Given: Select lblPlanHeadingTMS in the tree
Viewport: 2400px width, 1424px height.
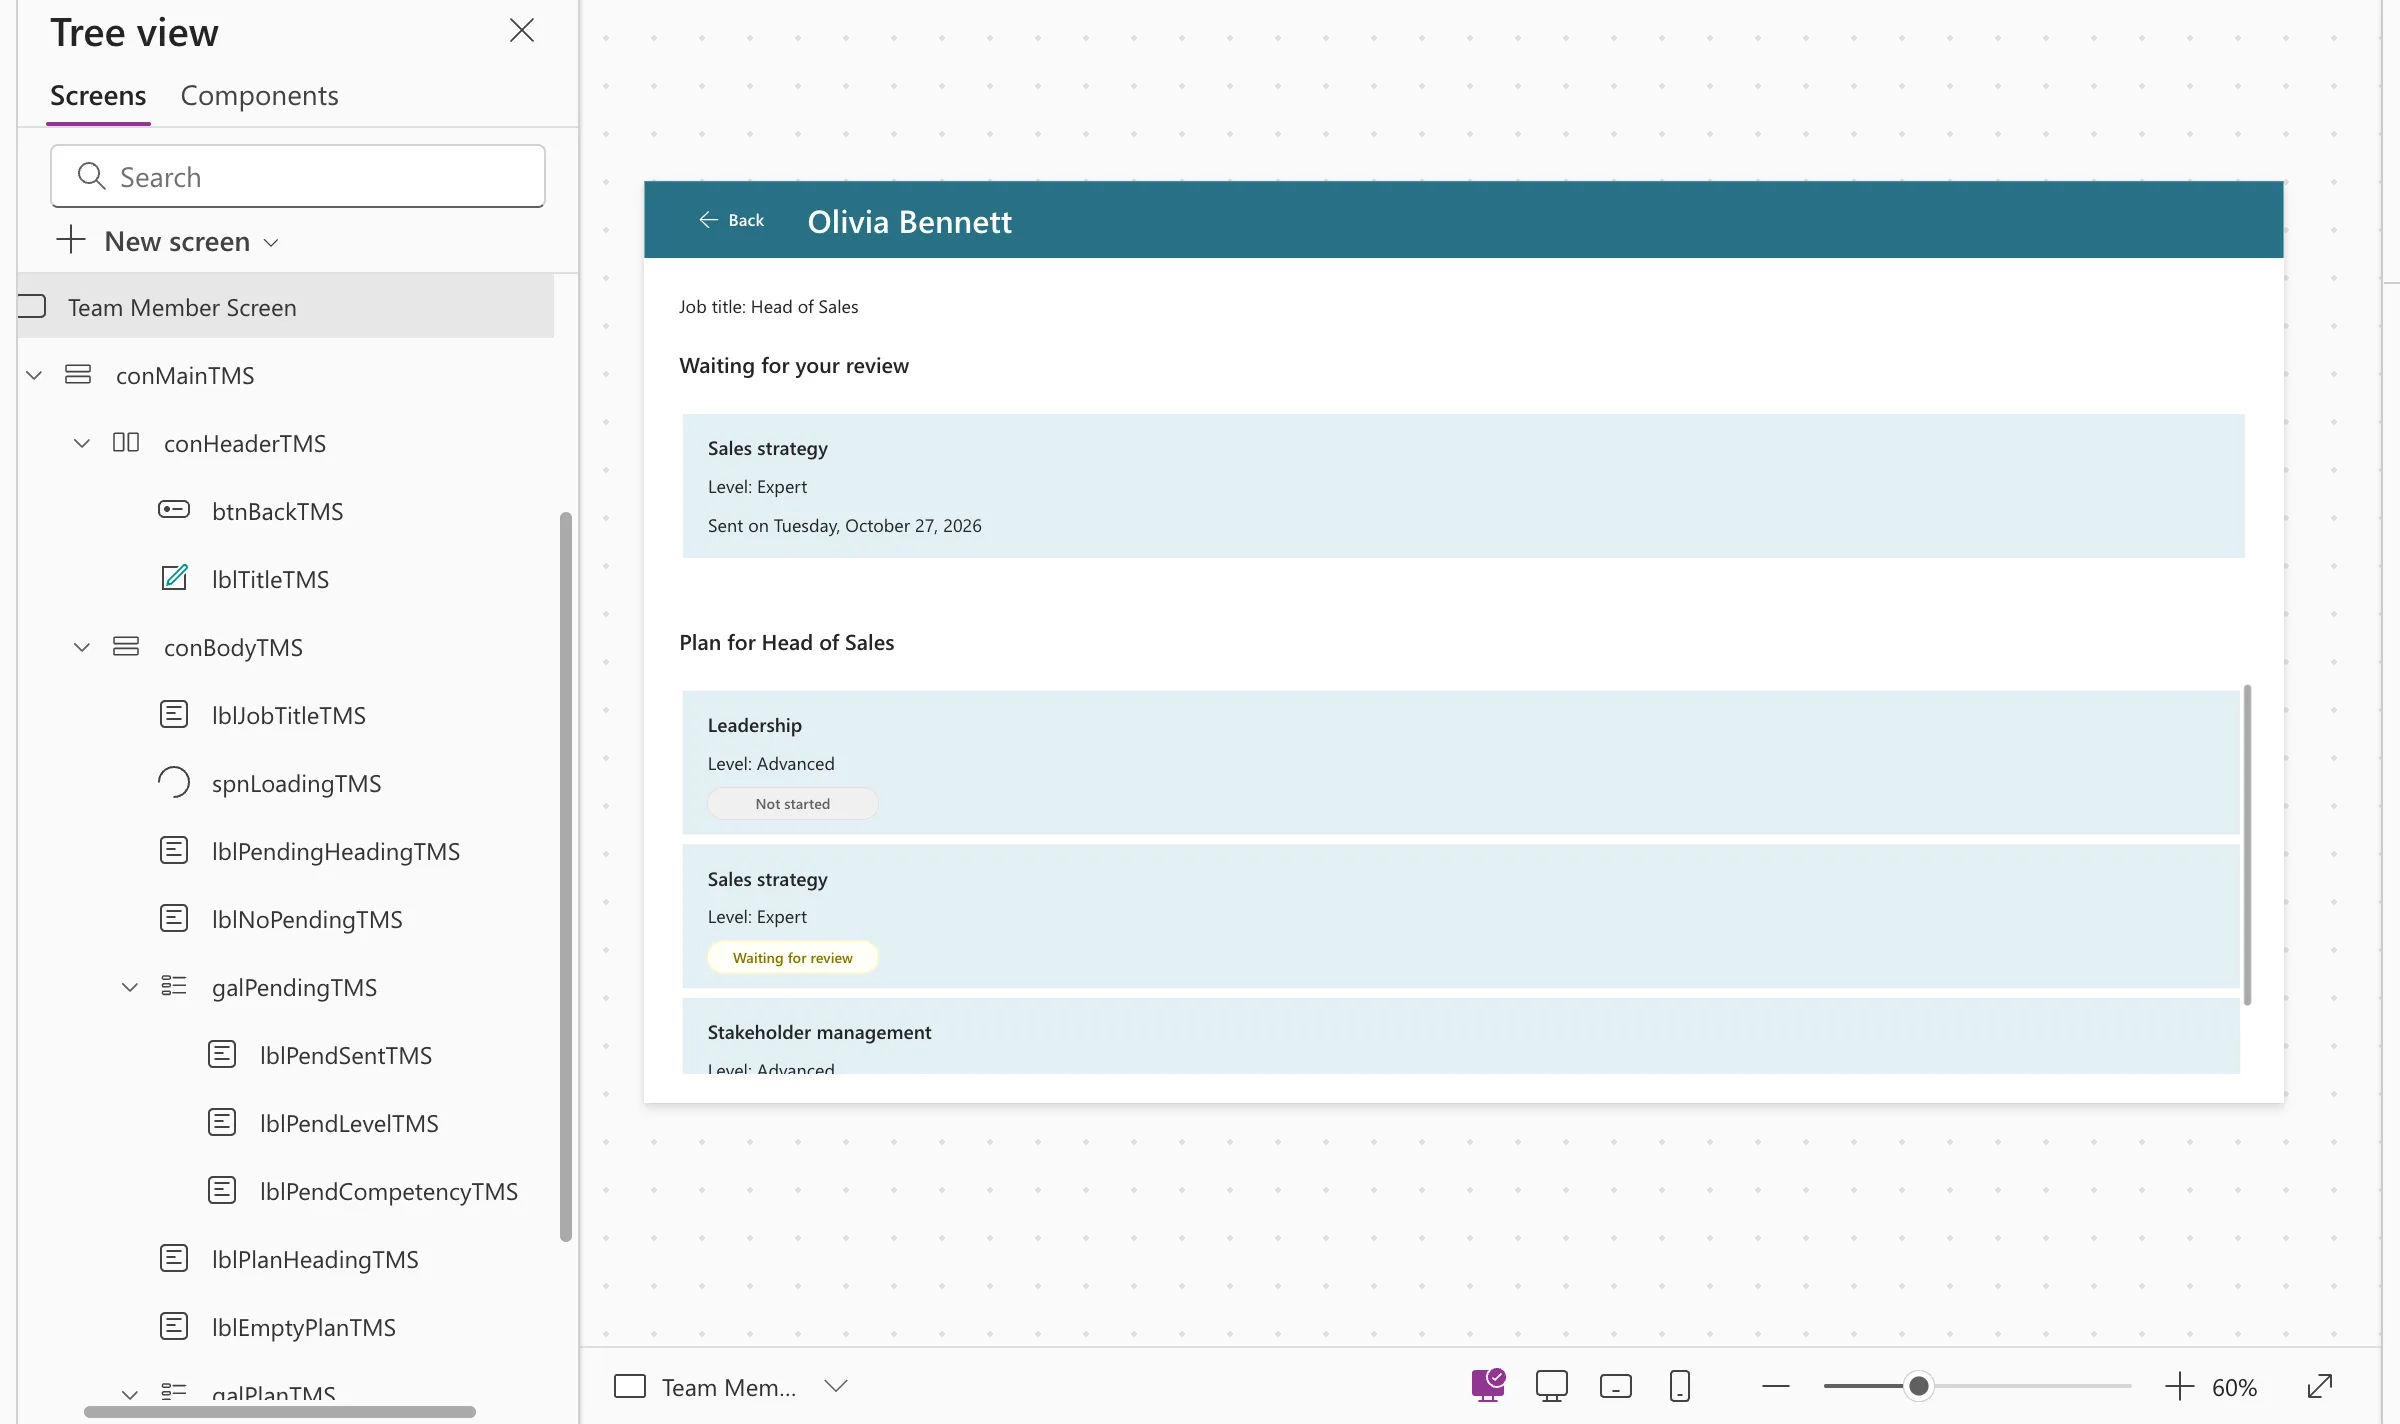Looking at the screenshot, I should coord(315,1259).
